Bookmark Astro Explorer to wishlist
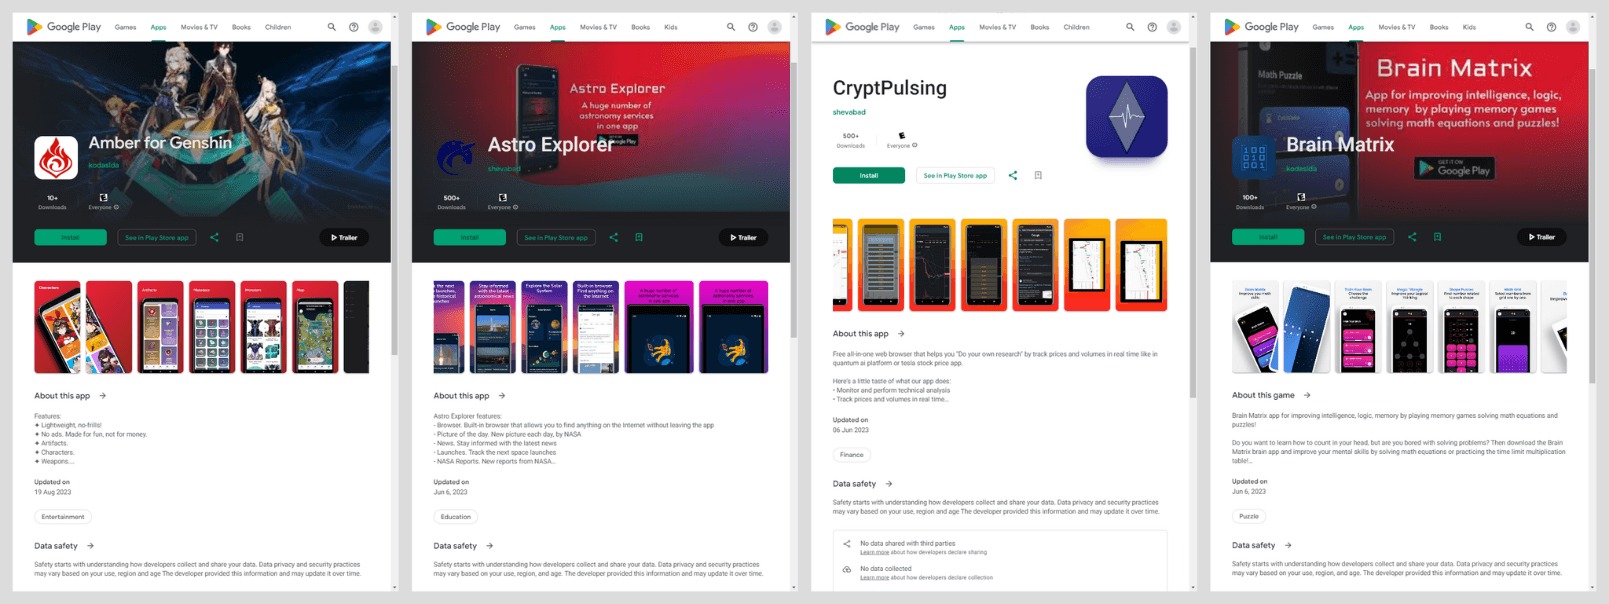 [x=639, y=237]
